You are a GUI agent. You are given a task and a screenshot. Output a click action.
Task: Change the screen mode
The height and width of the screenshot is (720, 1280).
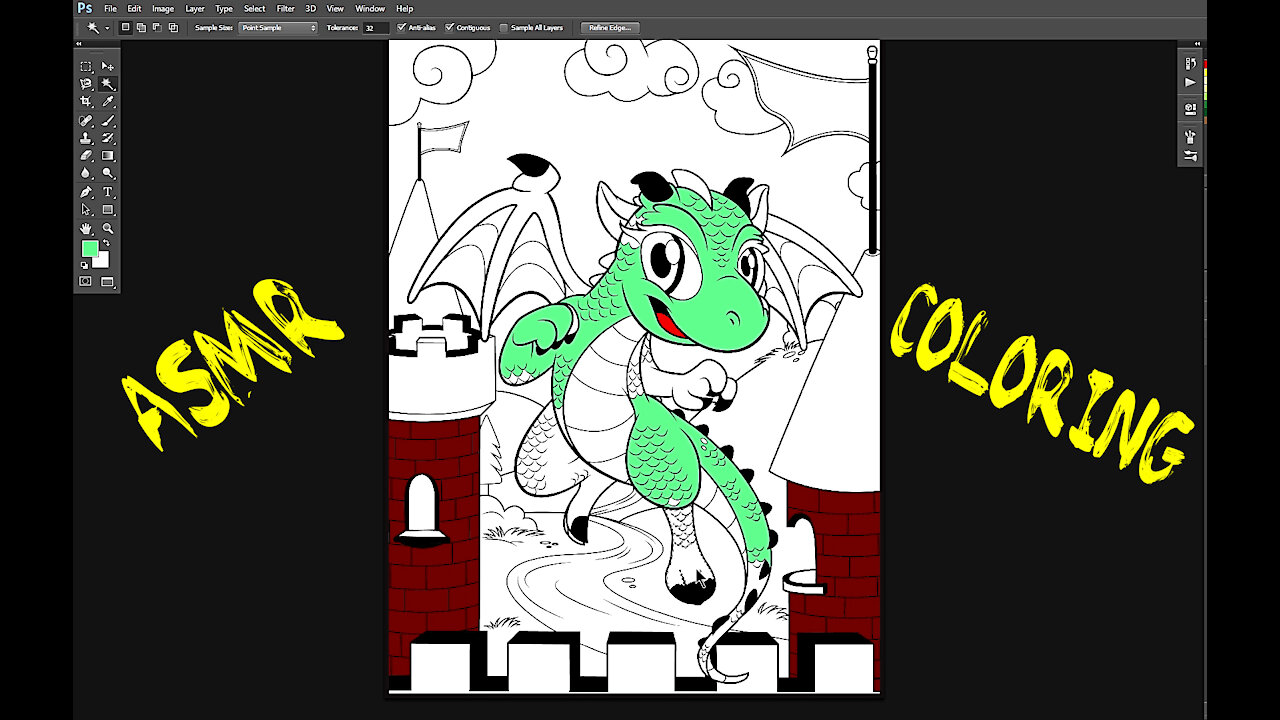click(x=108, y=282)
